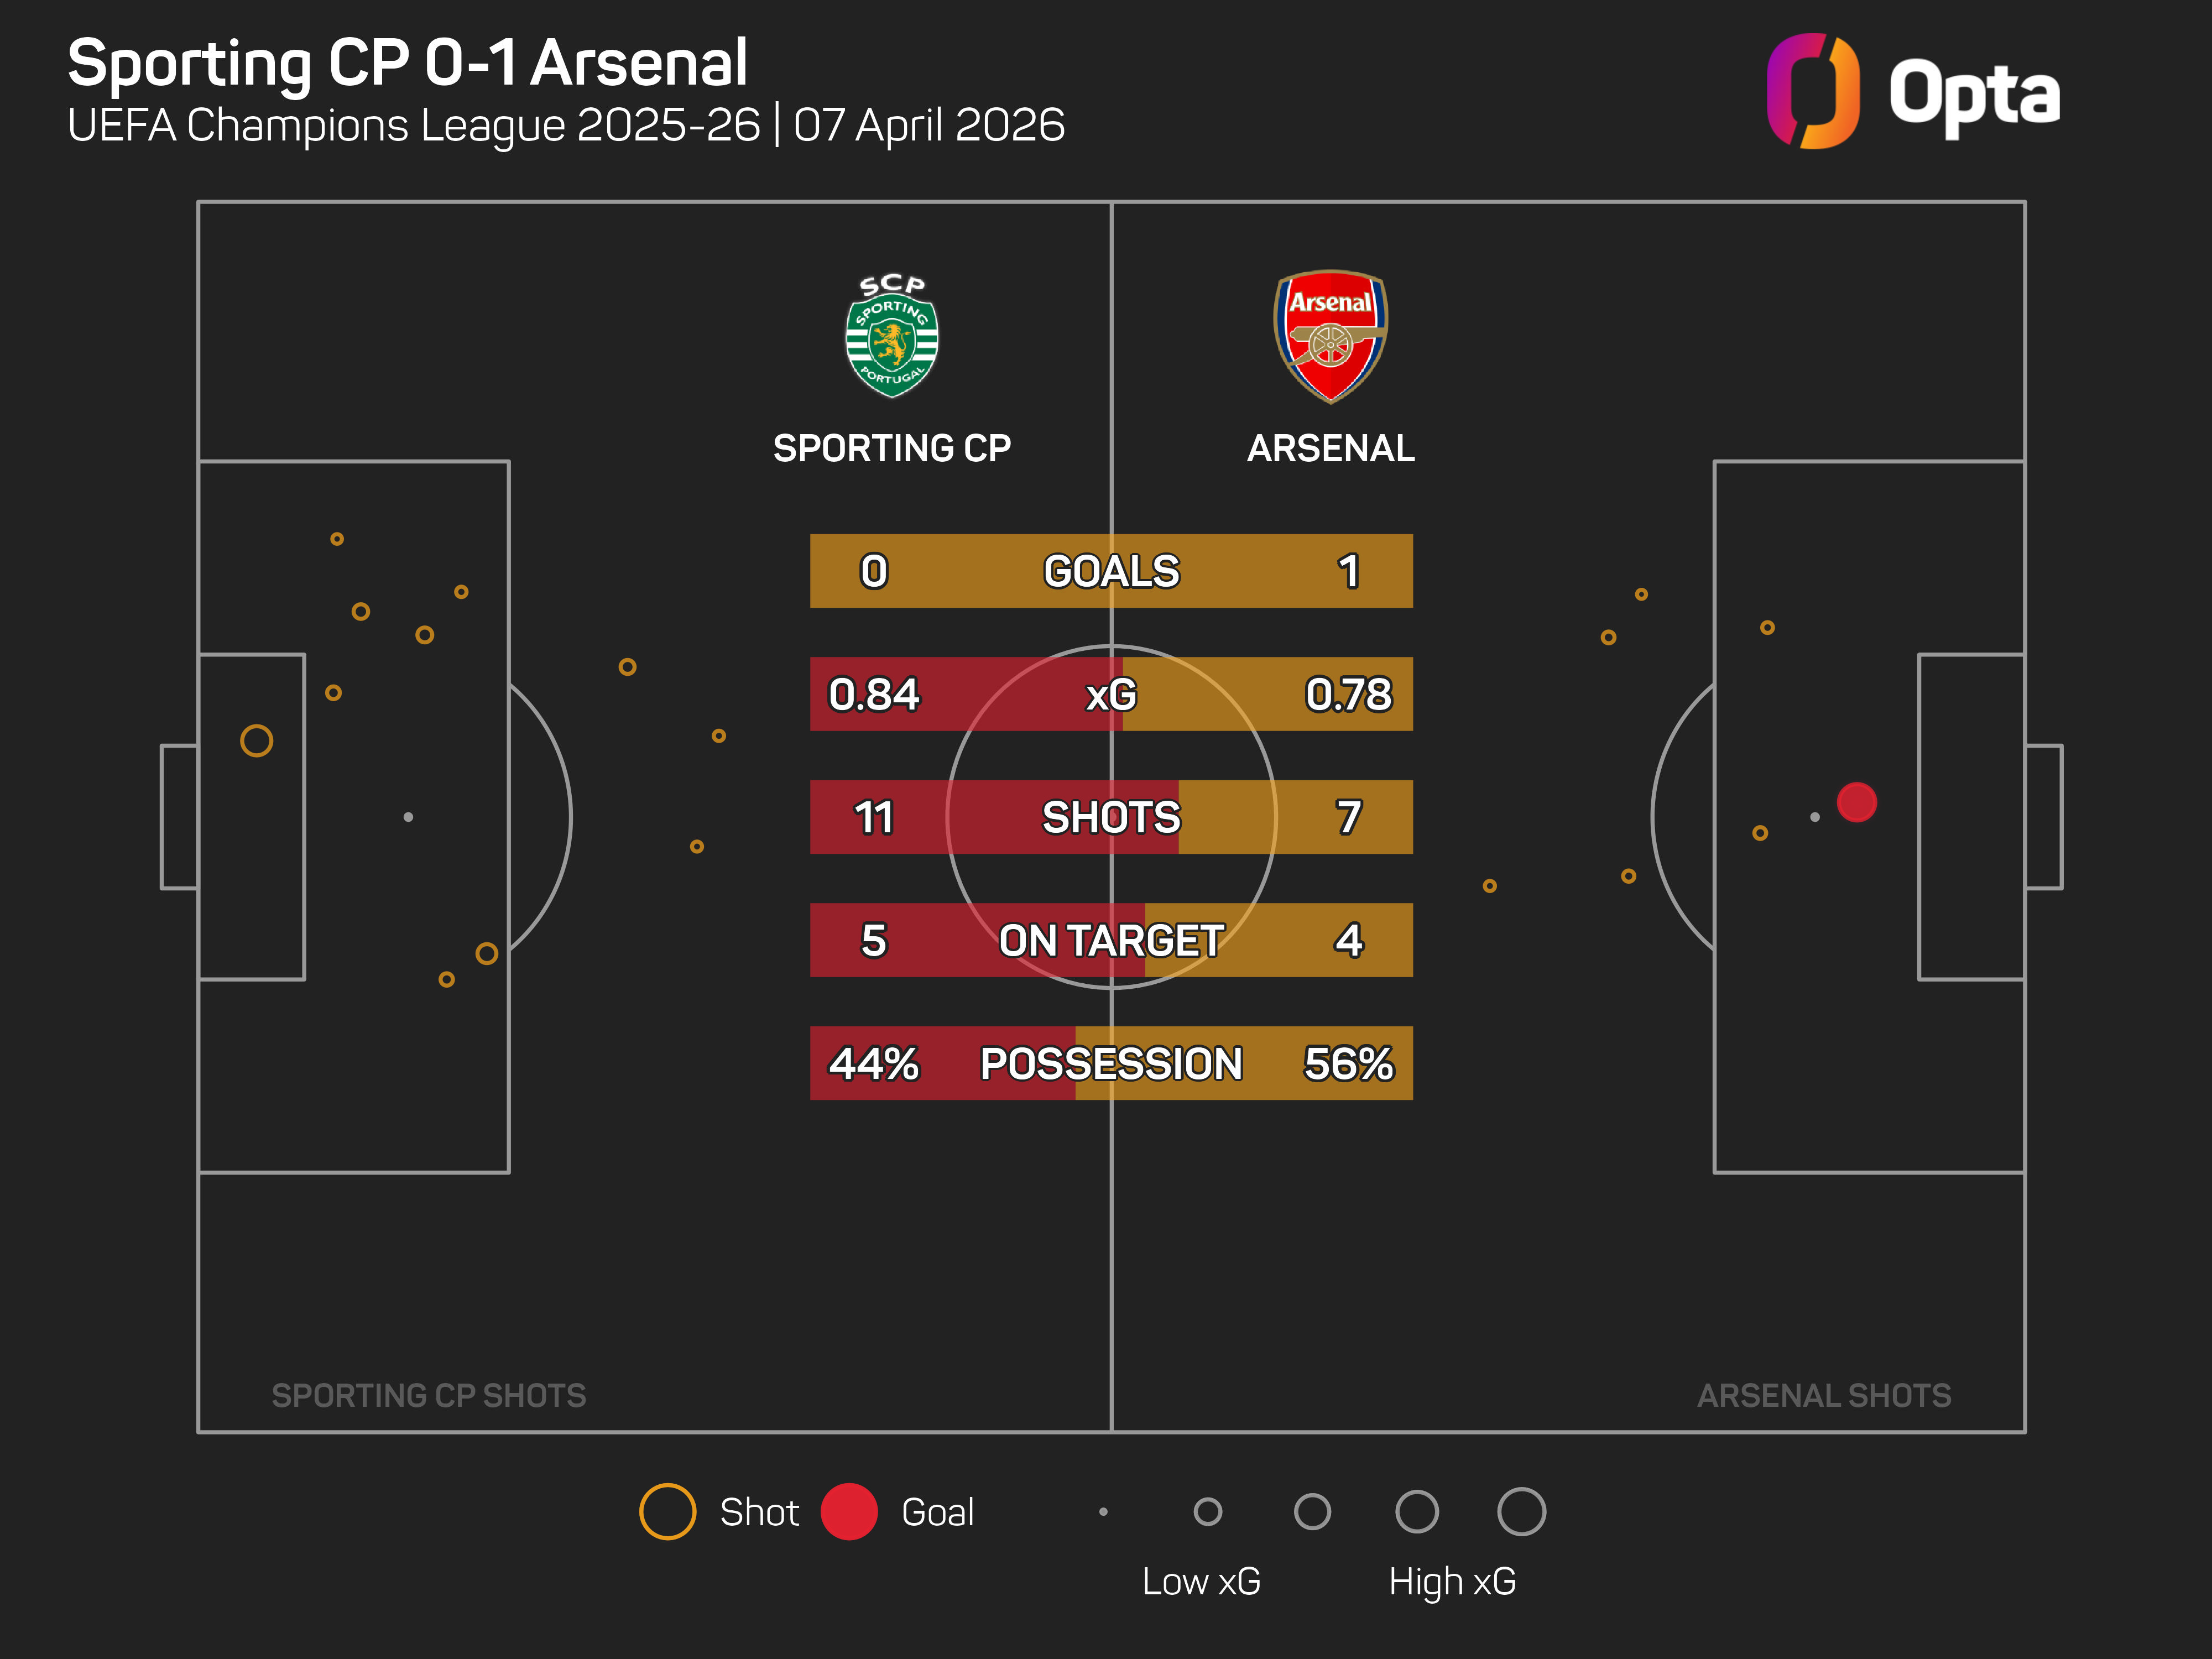
Task: Click the Opta logo icon
Action: coord(1812,91)
